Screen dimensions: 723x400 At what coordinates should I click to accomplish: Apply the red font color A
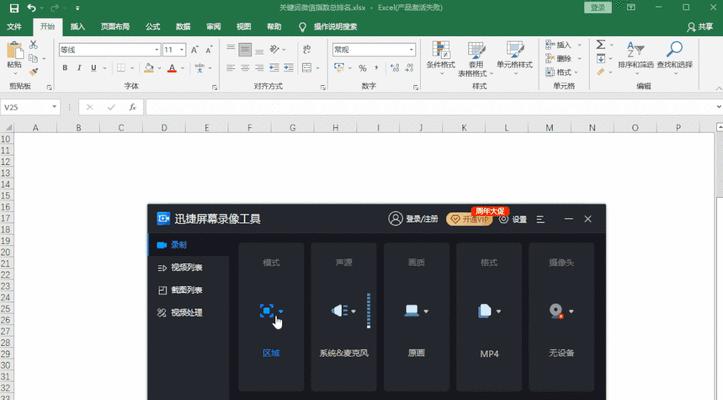coord(172,68)
